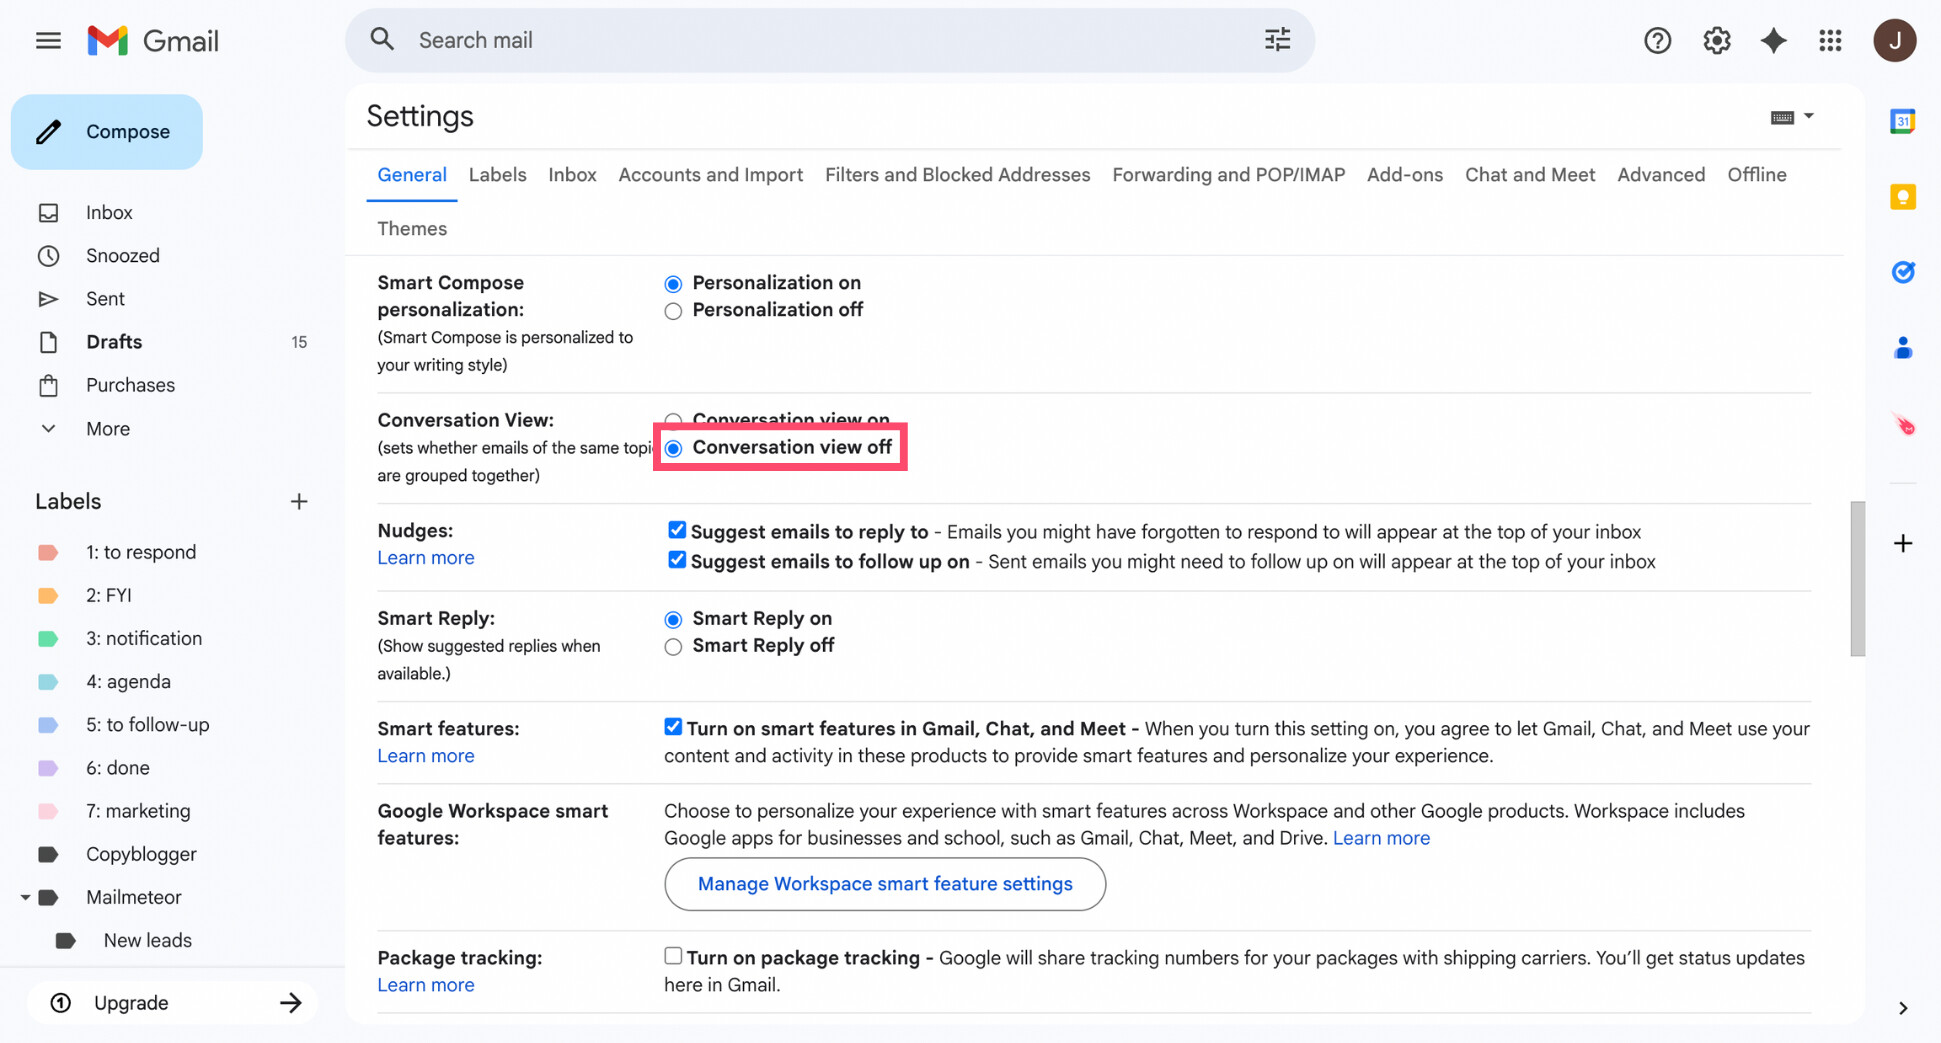
Task: Click the orange color dot of label 2: FYI
Action: click(x=48, y=595)
